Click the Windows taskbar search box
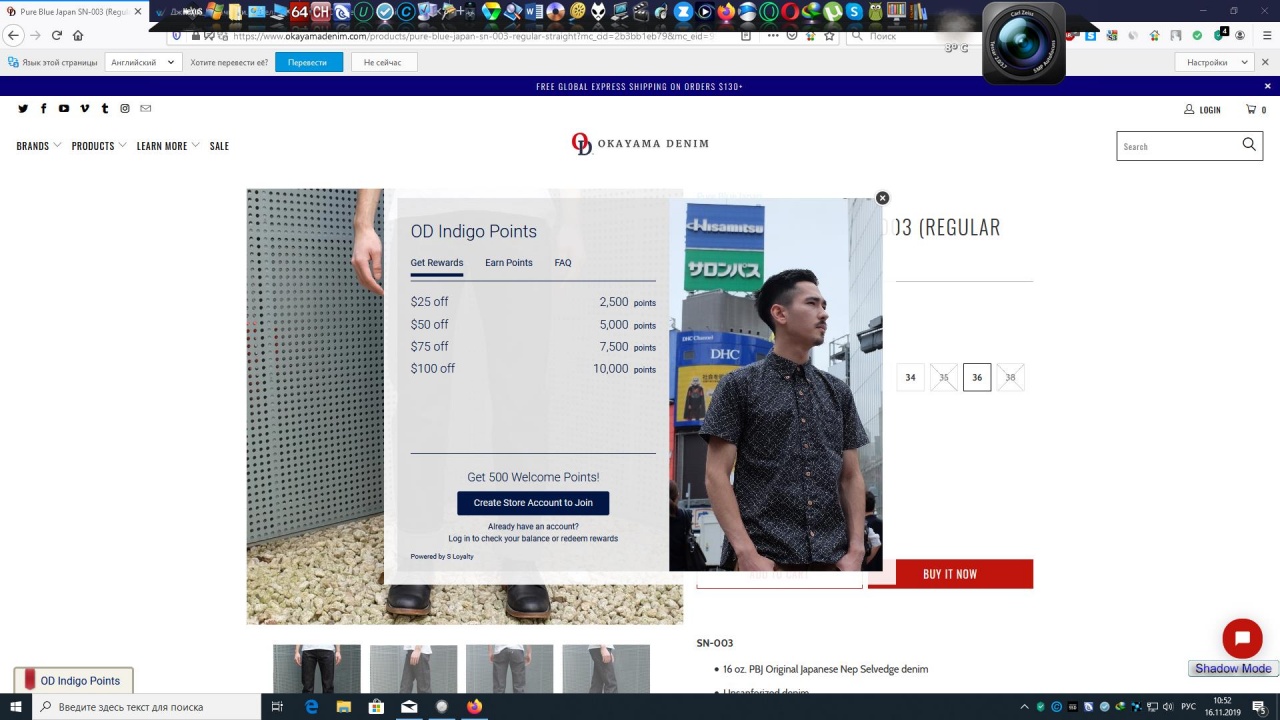This screenshot has height=720, width=1280. click(148, 707)
